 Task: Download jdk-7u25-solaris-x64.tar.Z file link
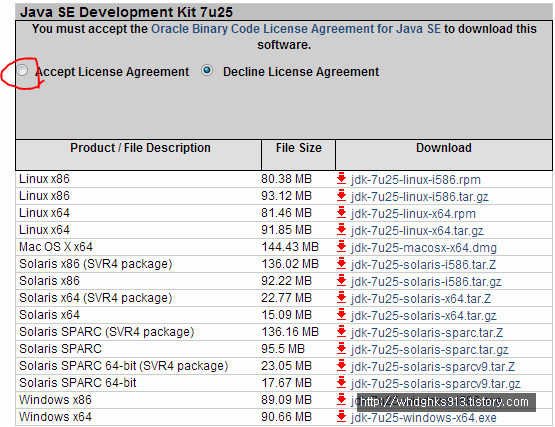tap(421, 299)
